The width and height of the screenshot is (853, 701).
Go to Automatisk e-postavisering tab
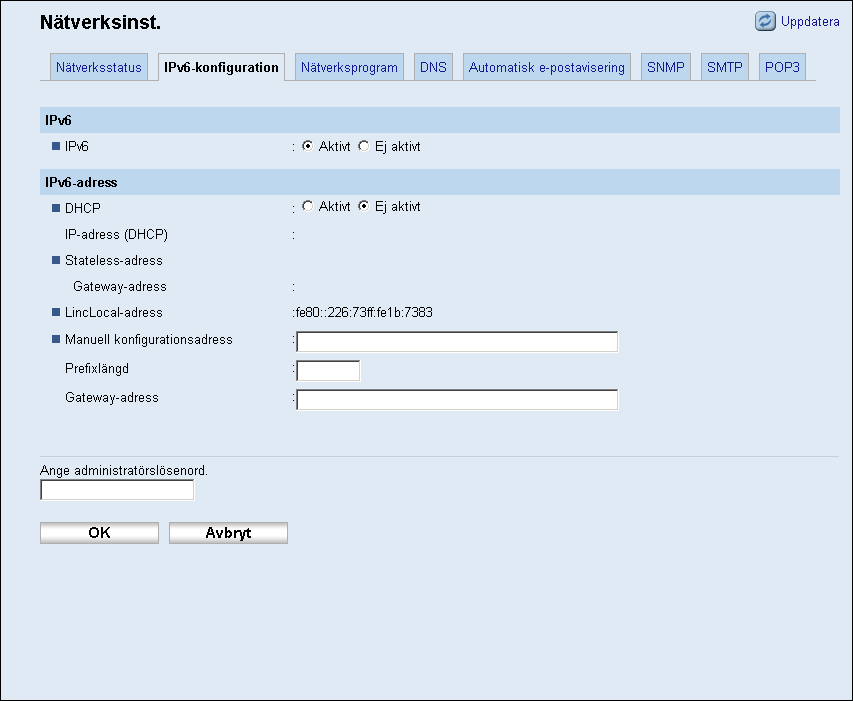pyautogui.click(x=547, y=67)
